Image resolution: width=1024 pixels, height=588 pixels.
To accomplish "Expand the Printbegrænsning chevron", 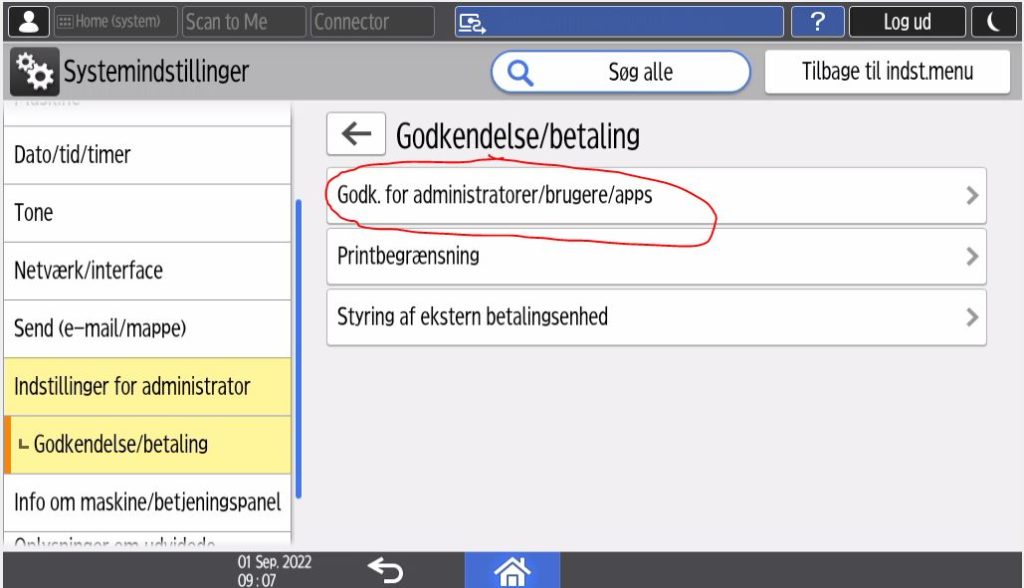I will pyautogui.click(x=972, y=256).
